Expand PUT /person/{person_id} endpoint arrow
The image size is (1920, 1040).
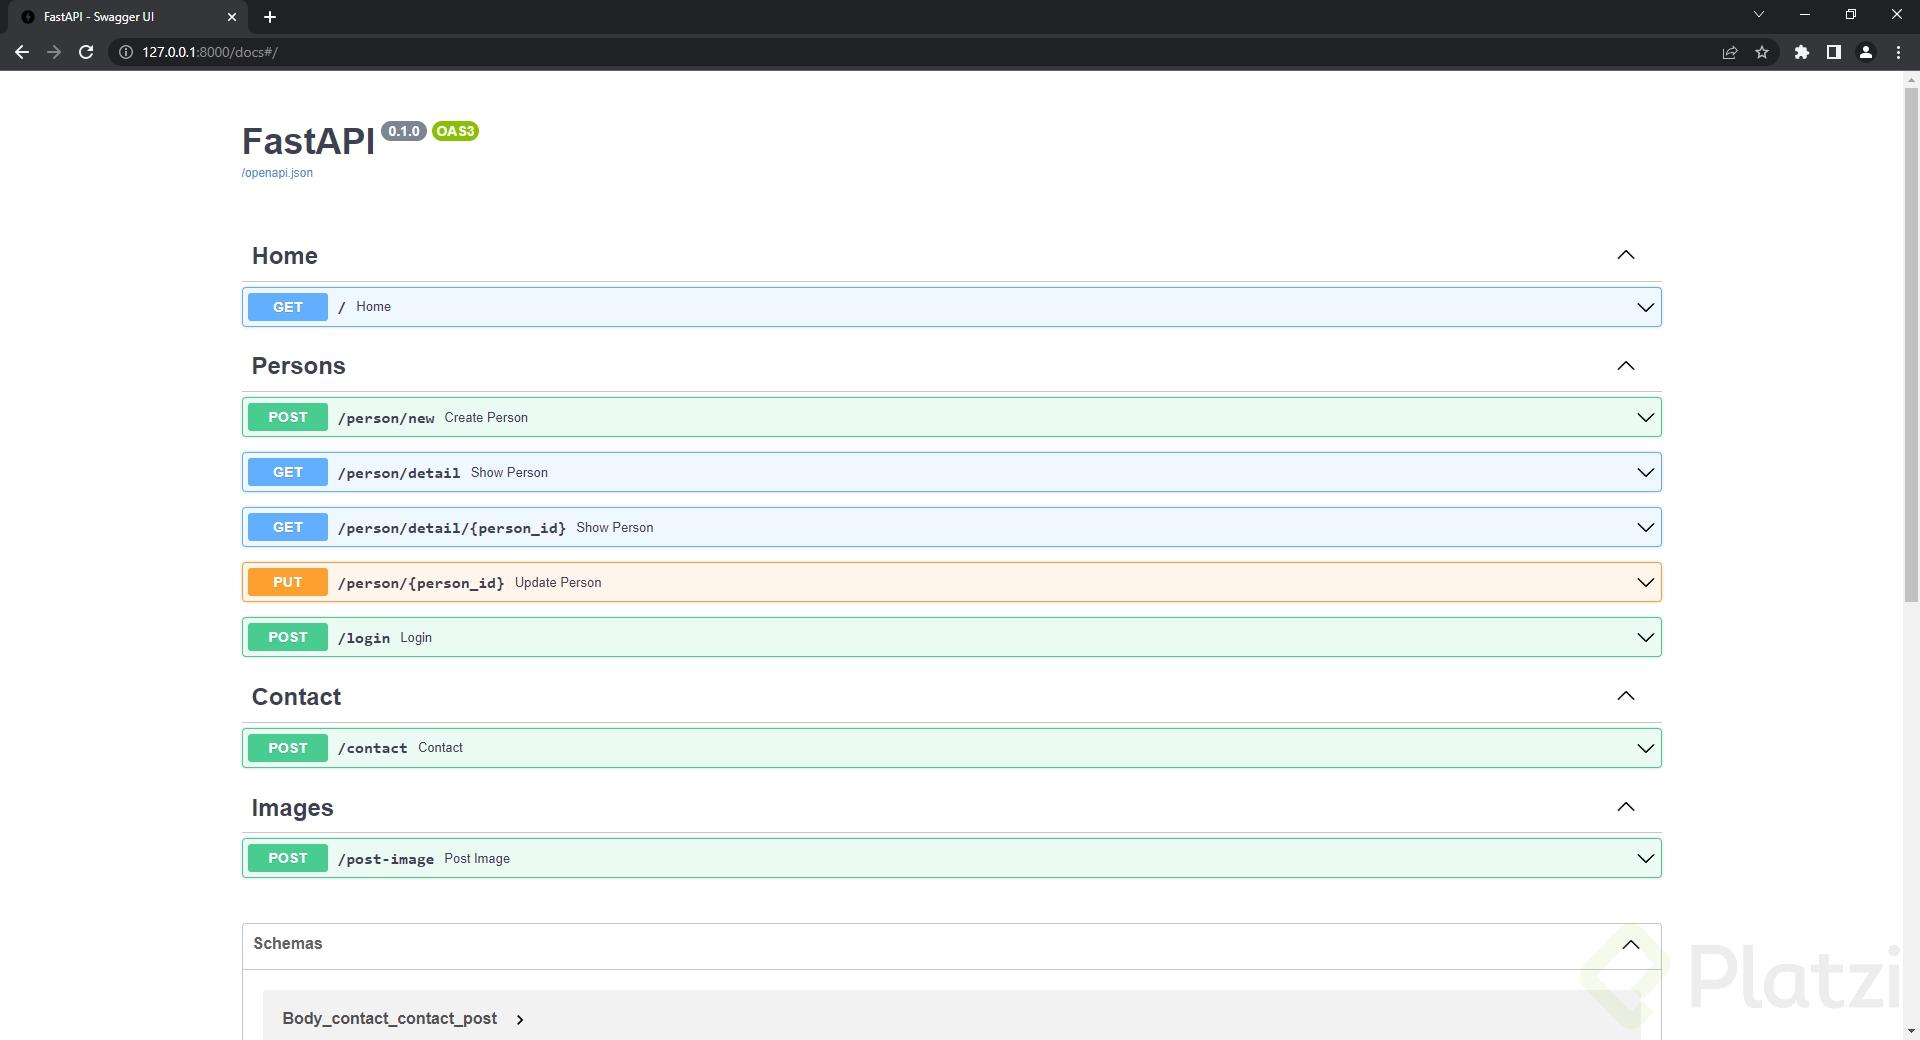(1645, 583)
